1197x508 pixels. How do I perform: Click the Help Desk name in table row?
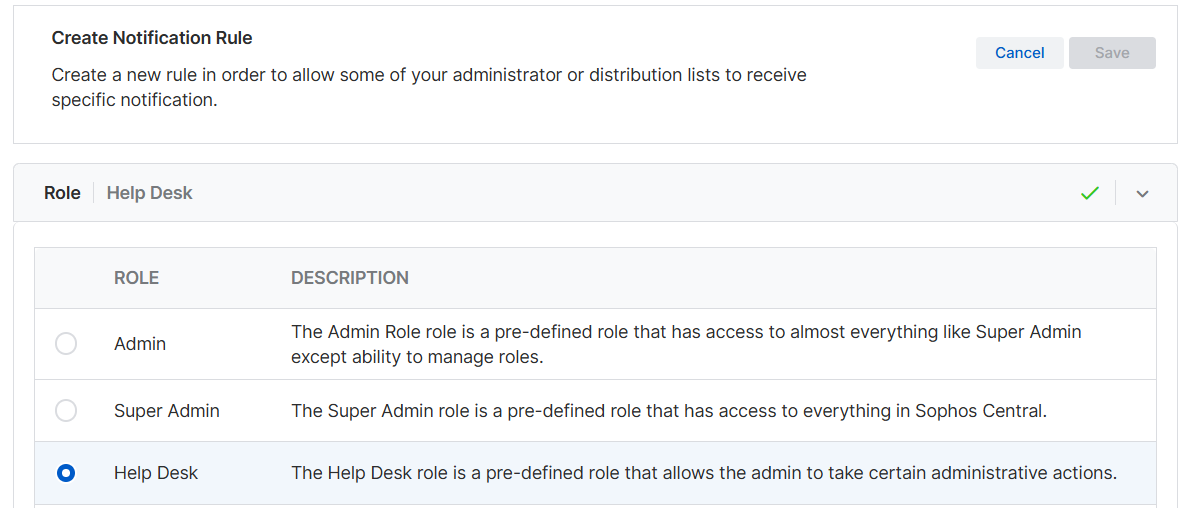(156, 473)
